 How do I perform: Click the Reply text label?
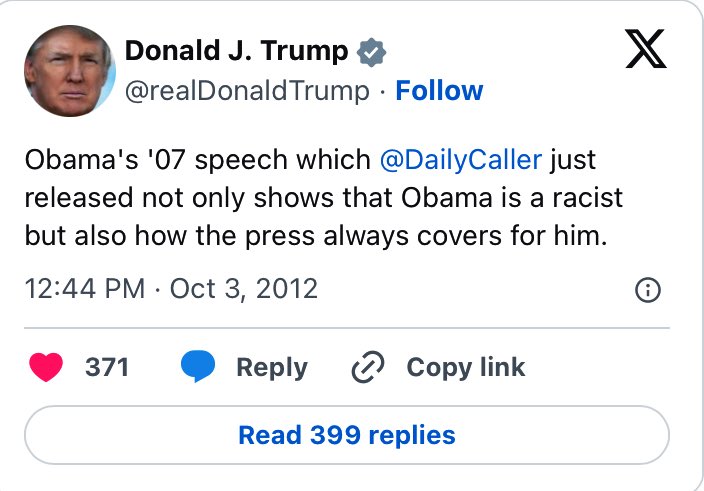click(x=272, y=367)
